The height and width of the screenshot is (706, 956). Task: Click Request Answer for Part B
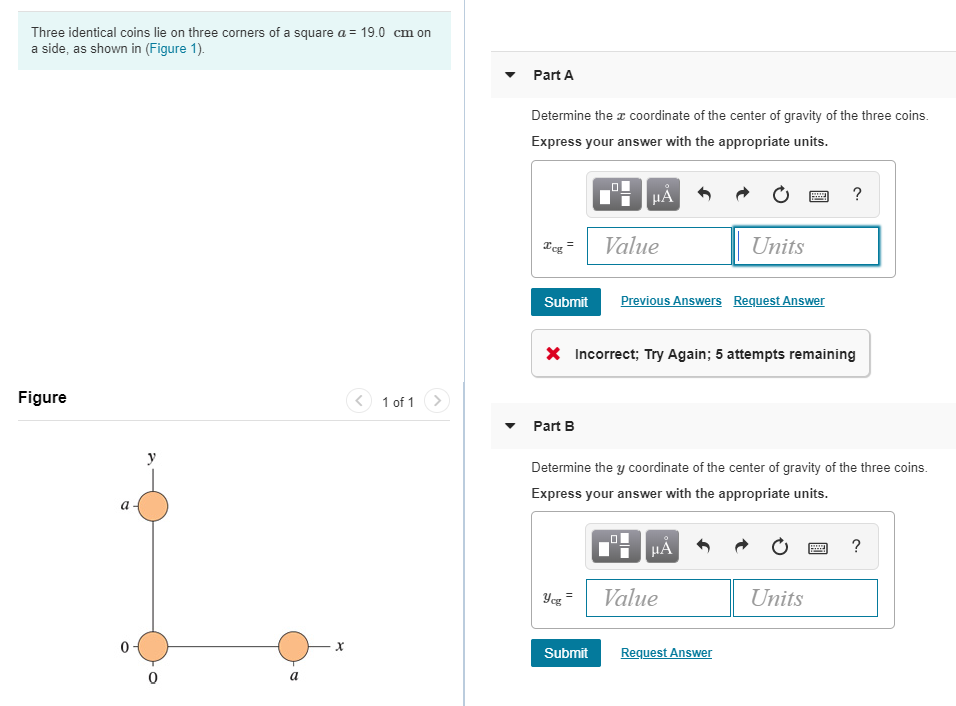point(666,652)
